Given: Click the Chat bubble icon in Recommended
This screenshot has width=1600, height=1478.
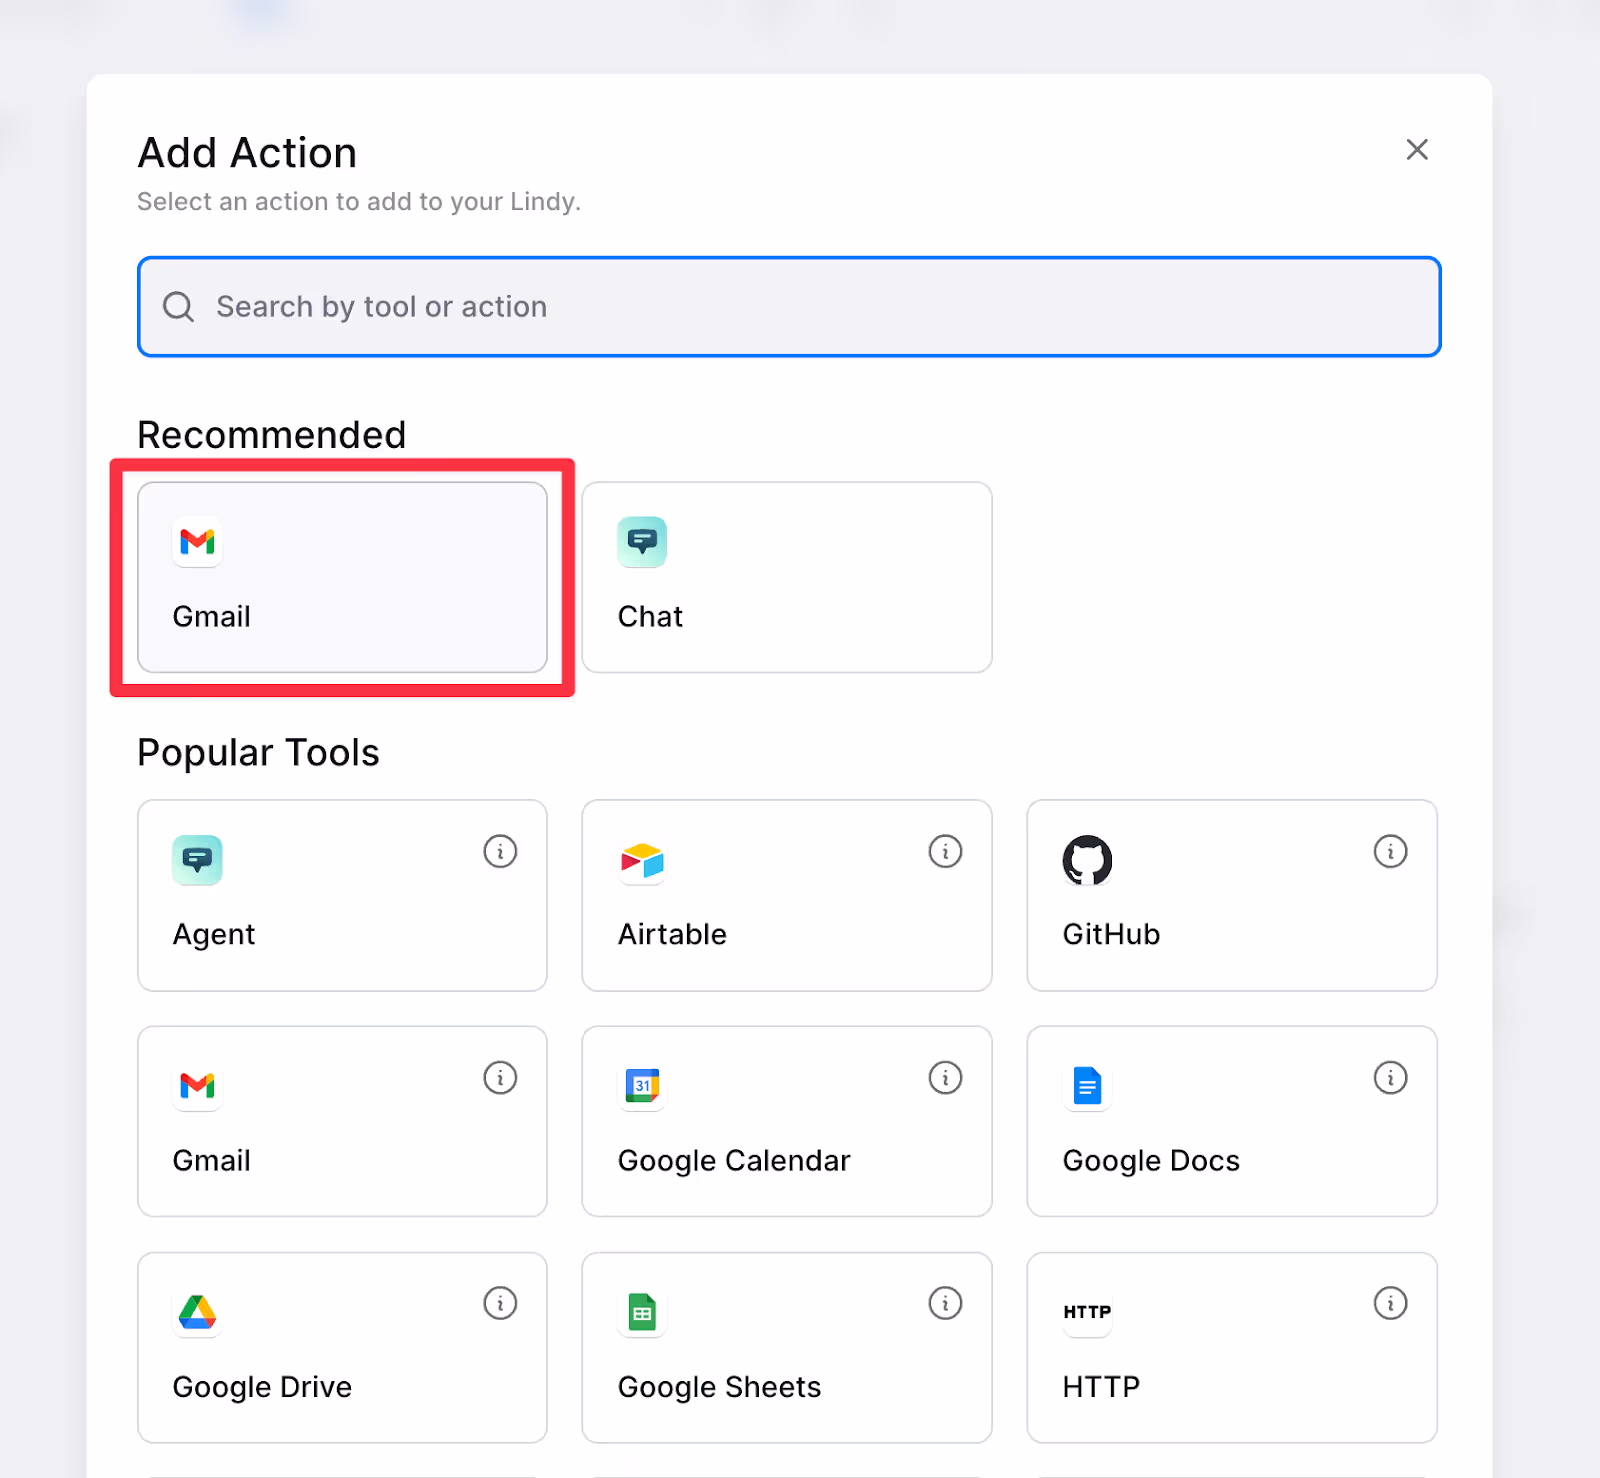Looking at the screenshot, I should coord(642,542).
